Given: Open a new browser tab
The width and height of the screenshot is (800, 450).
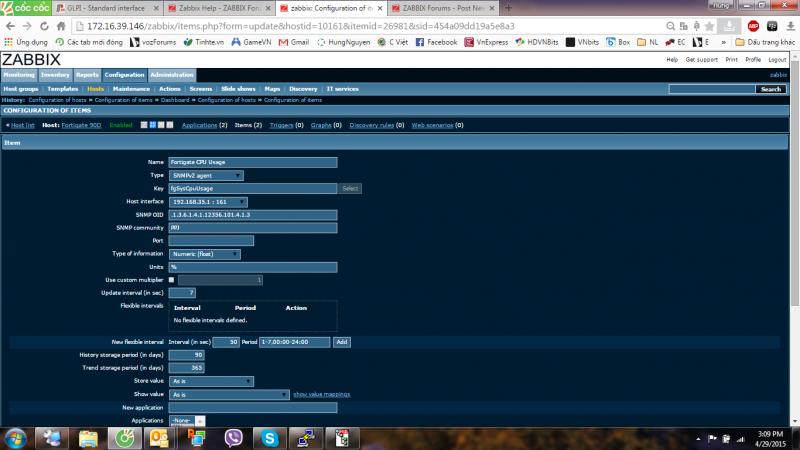Looking at the screenshot, I should coord(508,8).
